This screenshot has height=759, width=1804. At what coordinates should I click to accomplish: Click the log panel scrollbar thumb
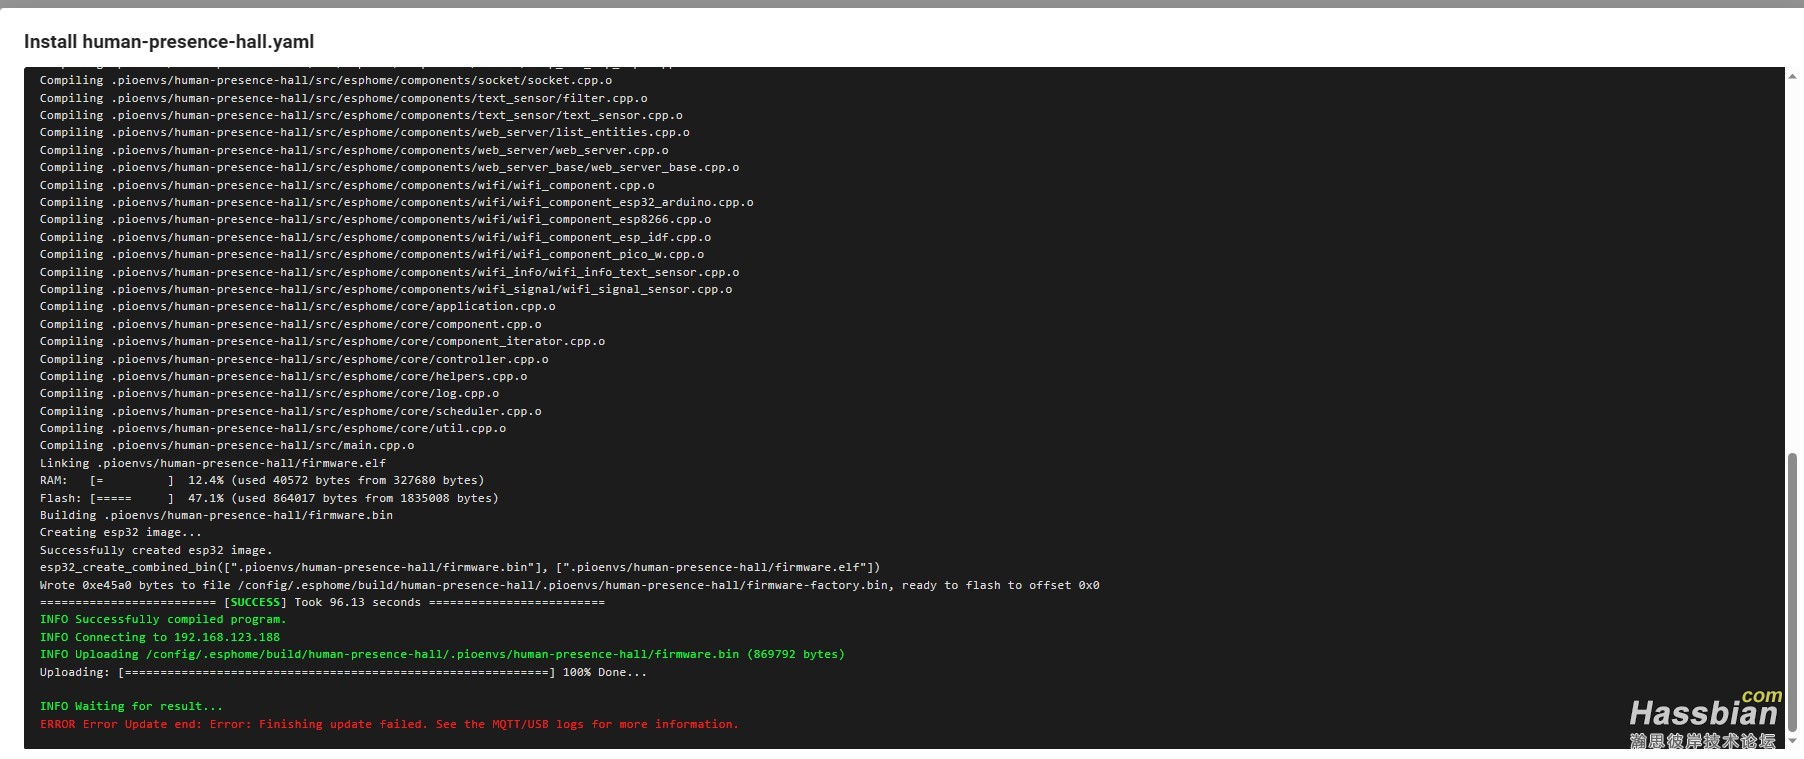(1792, 592)
